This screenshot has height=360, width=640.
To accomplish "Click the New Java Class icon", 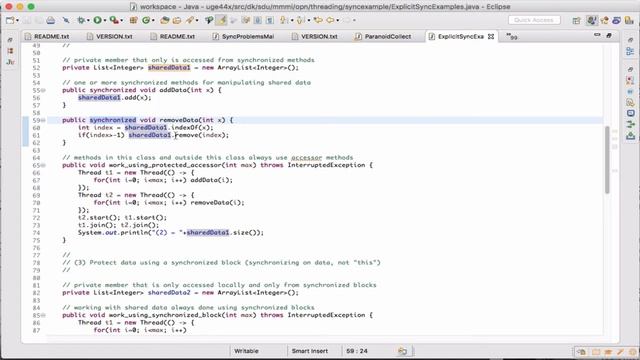I will (x=146, y=20).
